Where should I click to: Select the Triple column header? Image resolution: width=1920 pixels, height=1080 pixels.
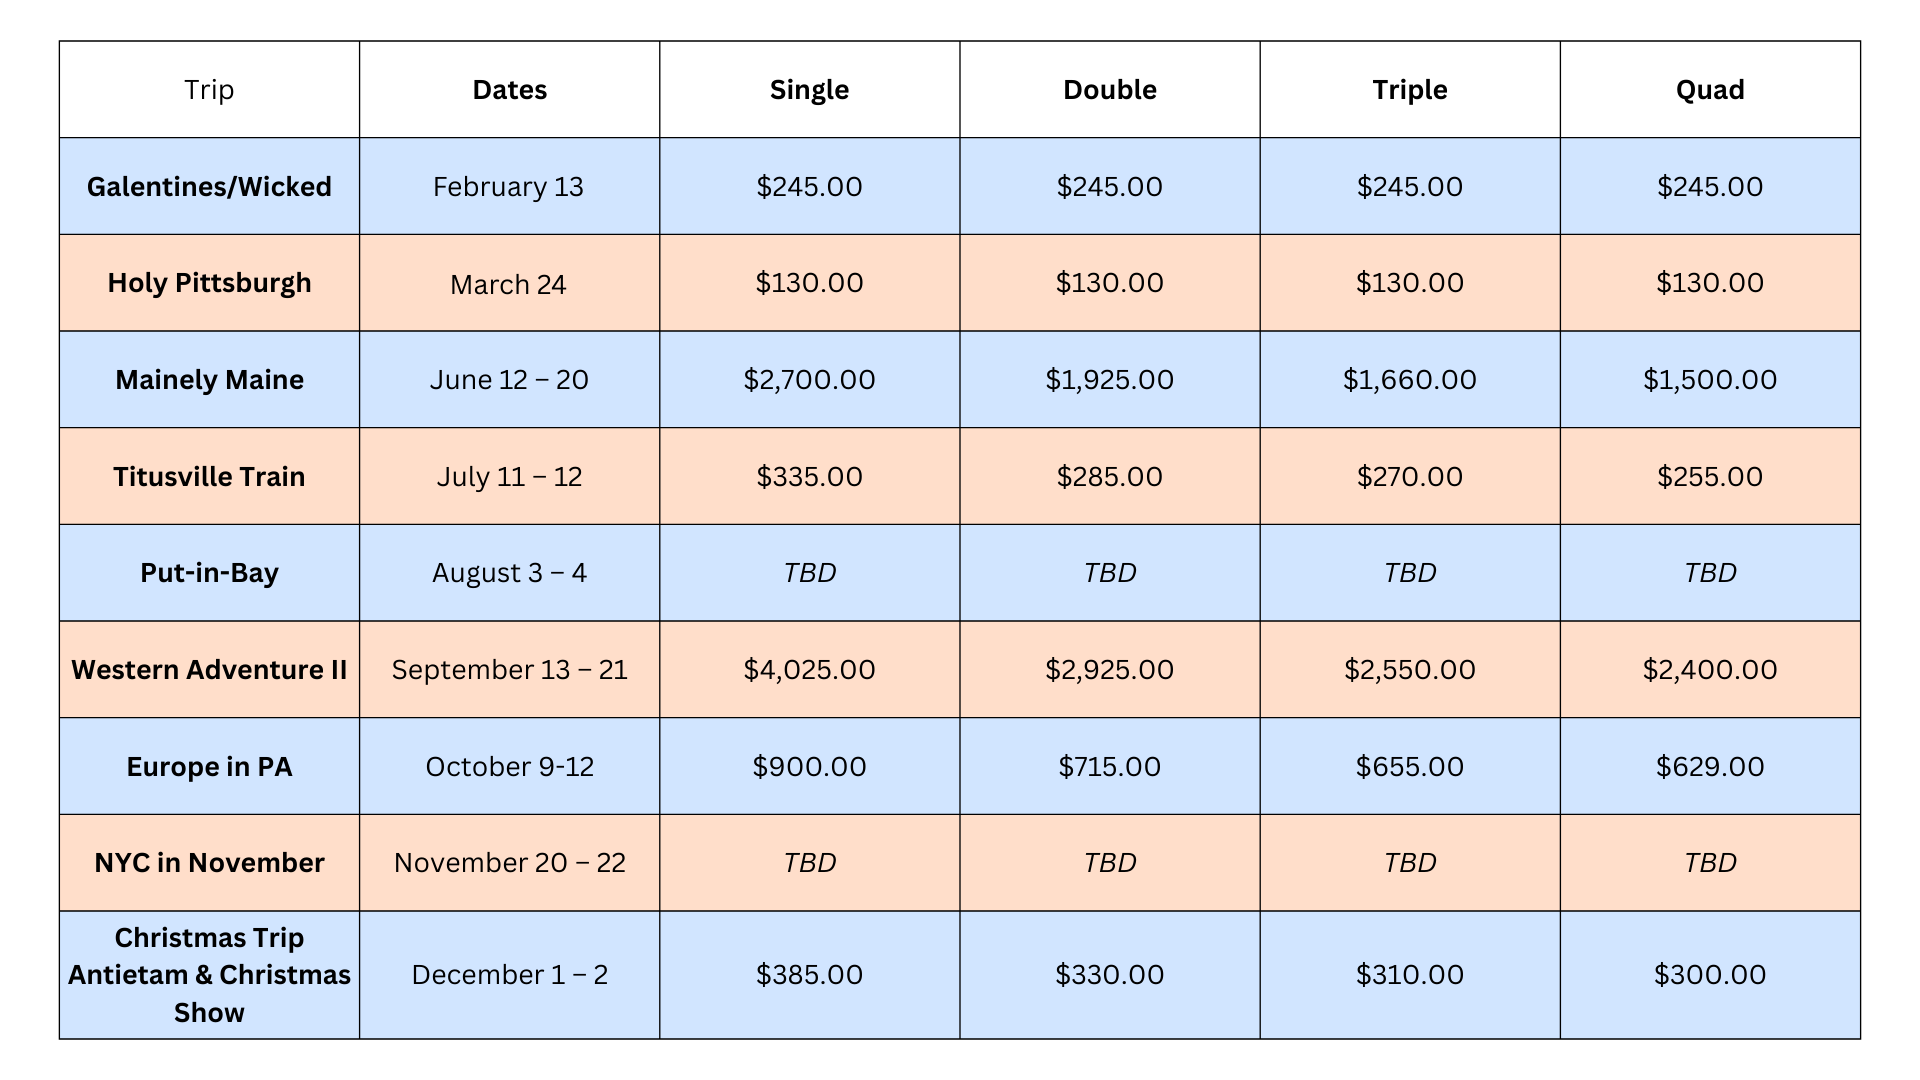click(x=1409, y=90)
